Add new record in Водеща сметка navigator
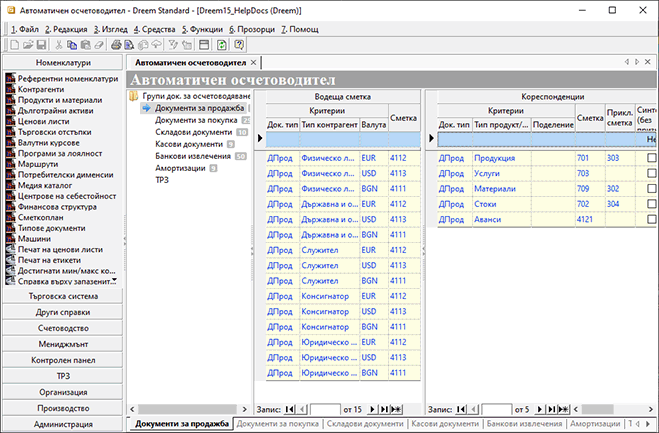The width and height of the screenshot is (659, 433). 396,409
